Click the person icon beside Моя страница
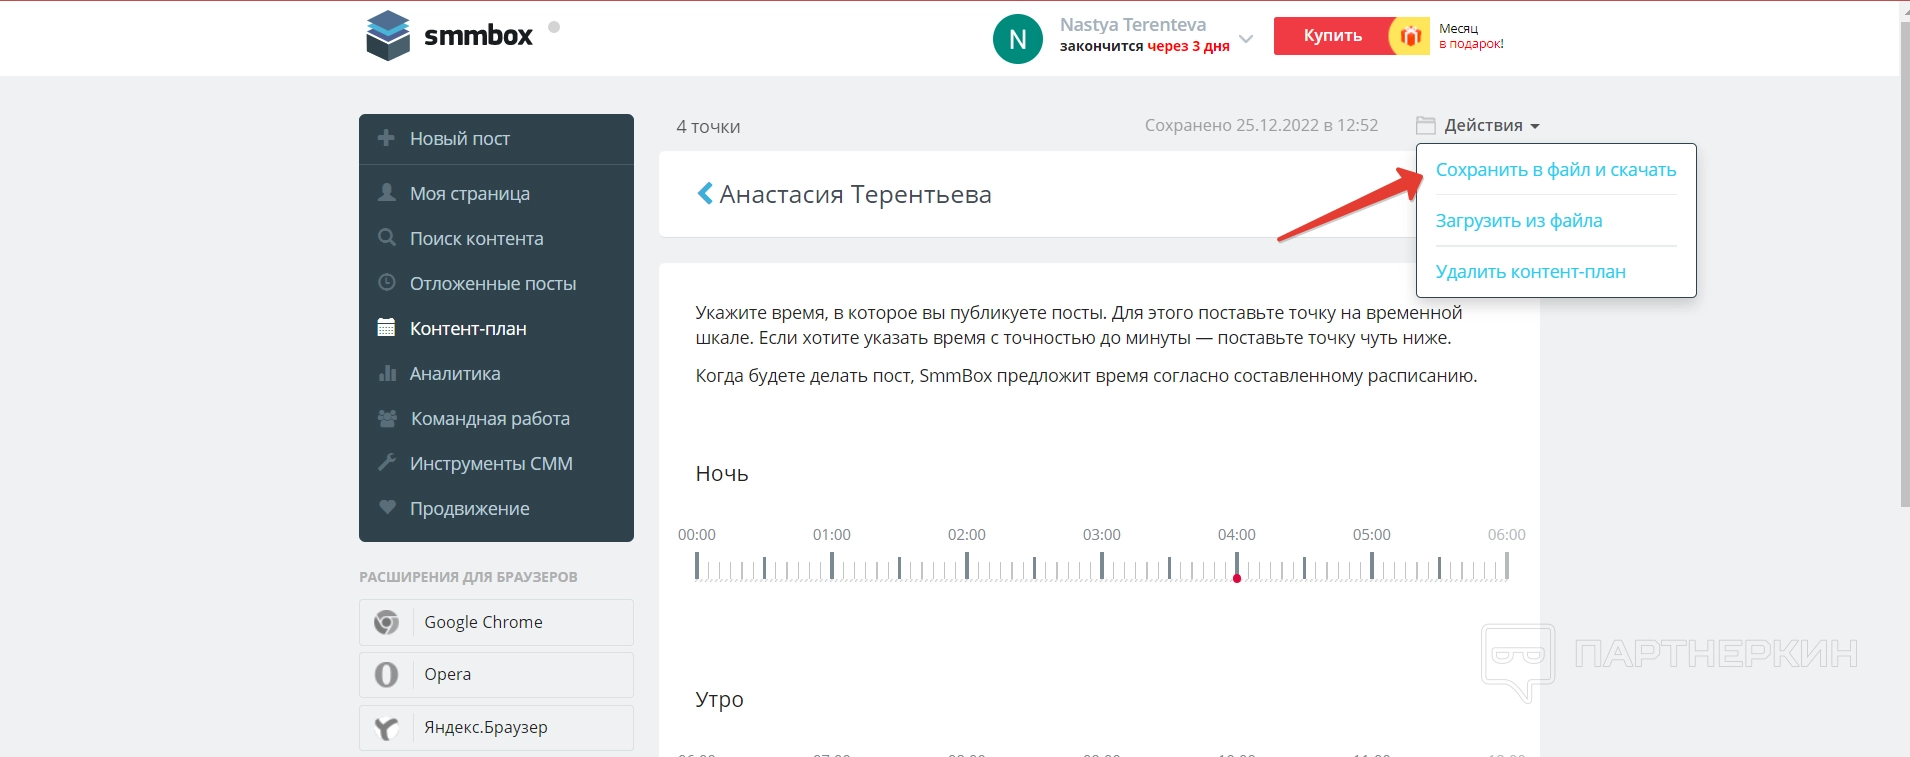1910x757 pixels. (387, 192)
